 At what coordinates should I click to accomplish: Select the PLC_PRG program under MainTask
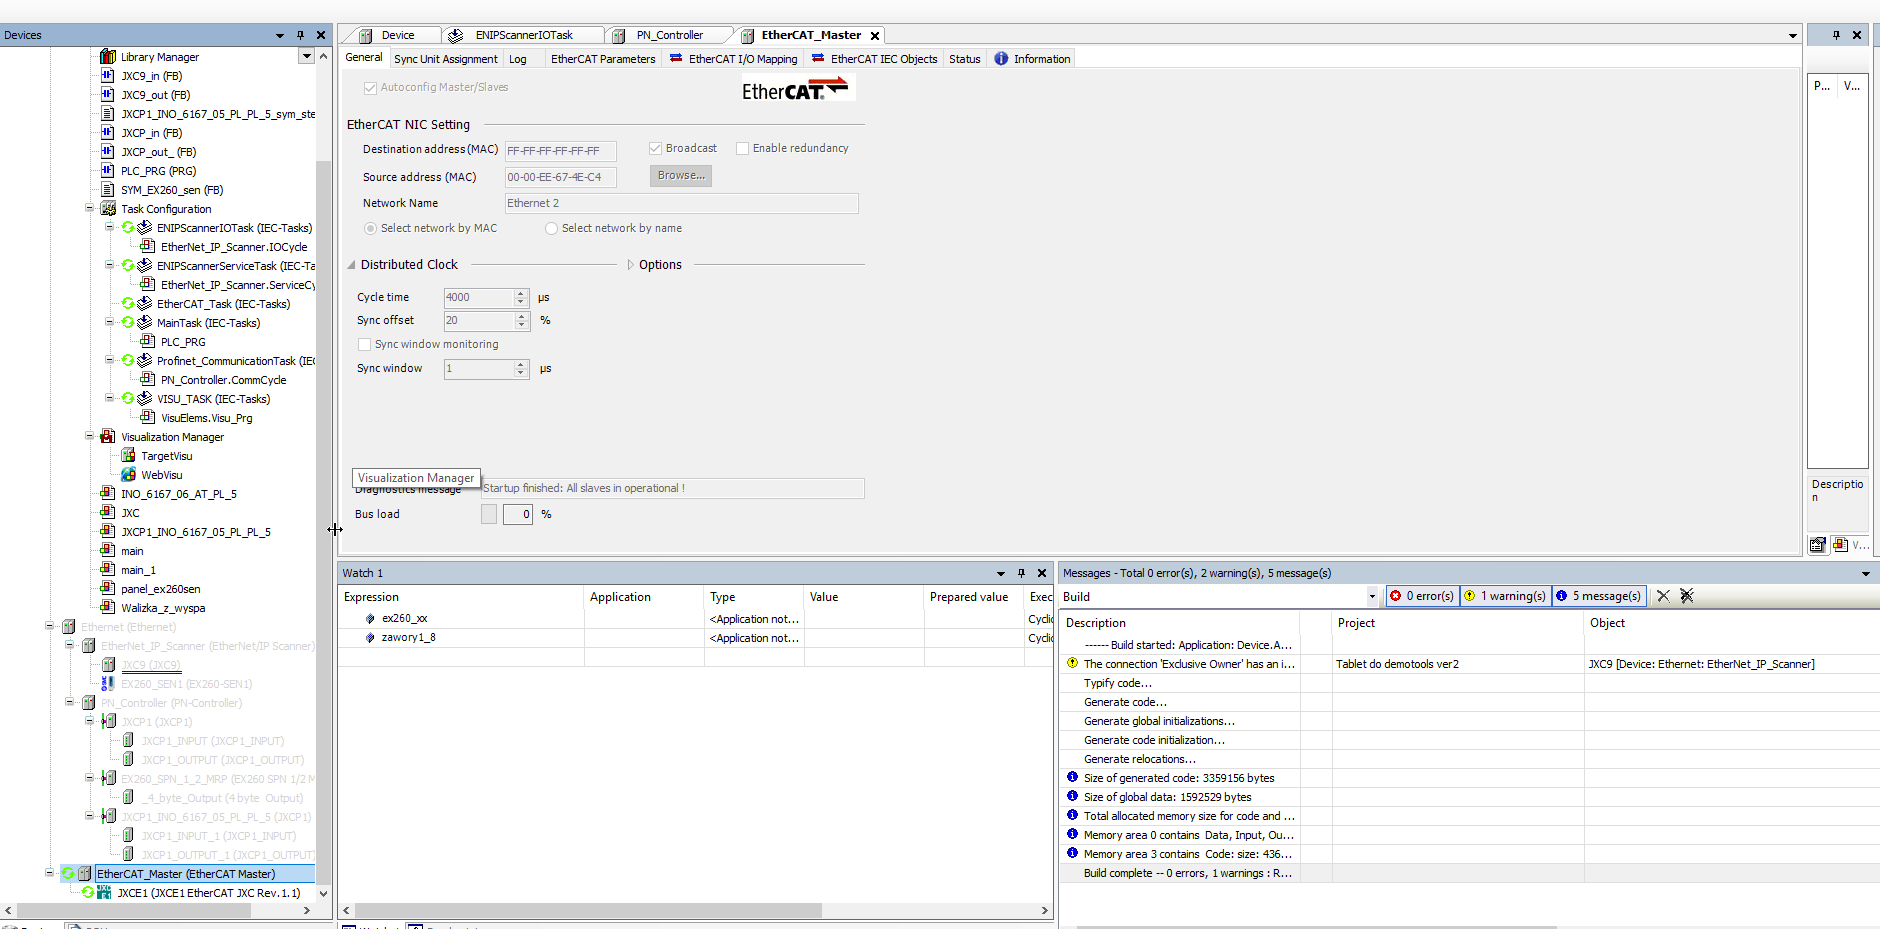tap(183, 341)
